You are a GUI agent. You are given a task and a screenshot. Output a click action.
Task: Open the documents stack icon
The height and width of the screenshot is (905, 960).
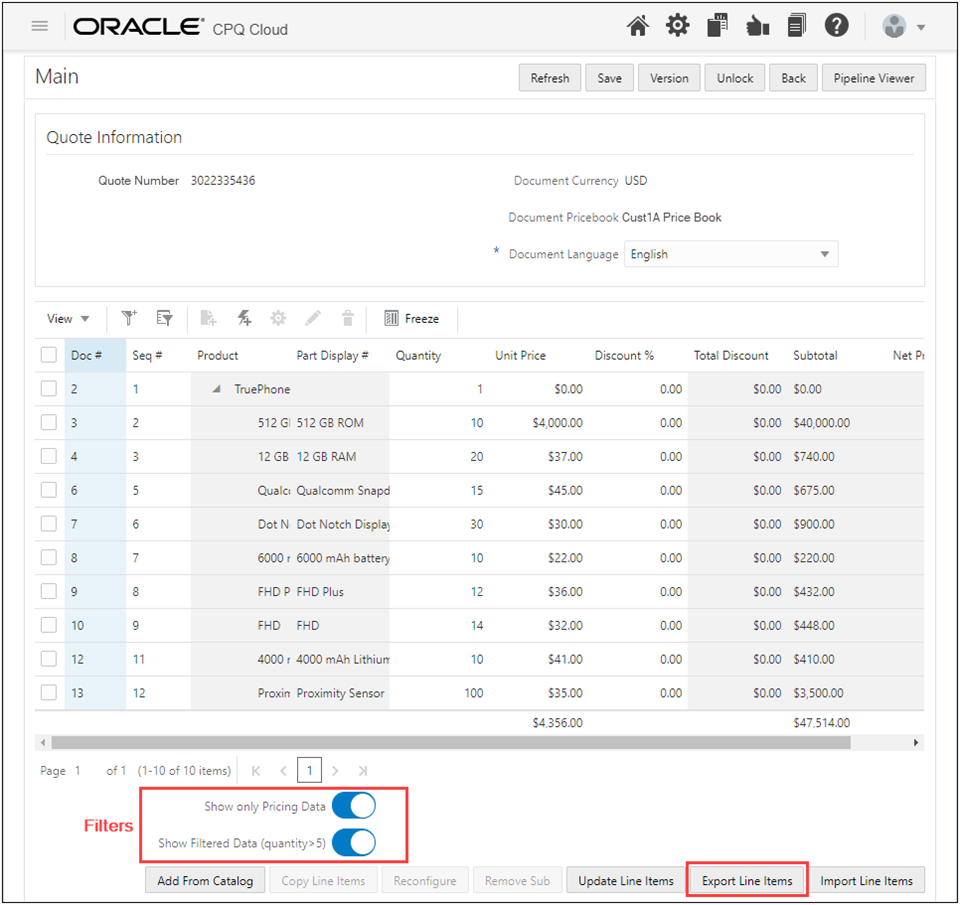click(796, 25)
